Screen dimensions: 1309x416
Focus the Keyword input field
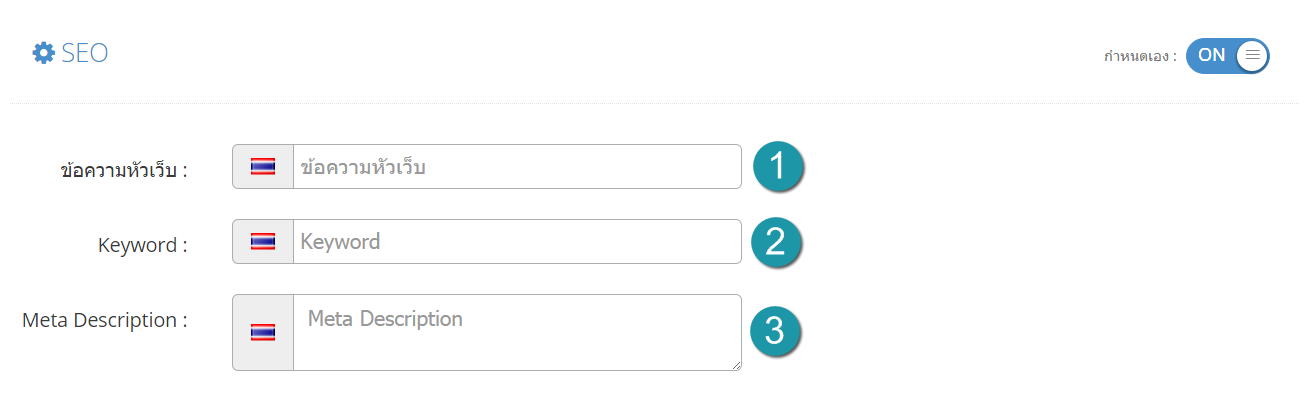[x=517, y=242]
